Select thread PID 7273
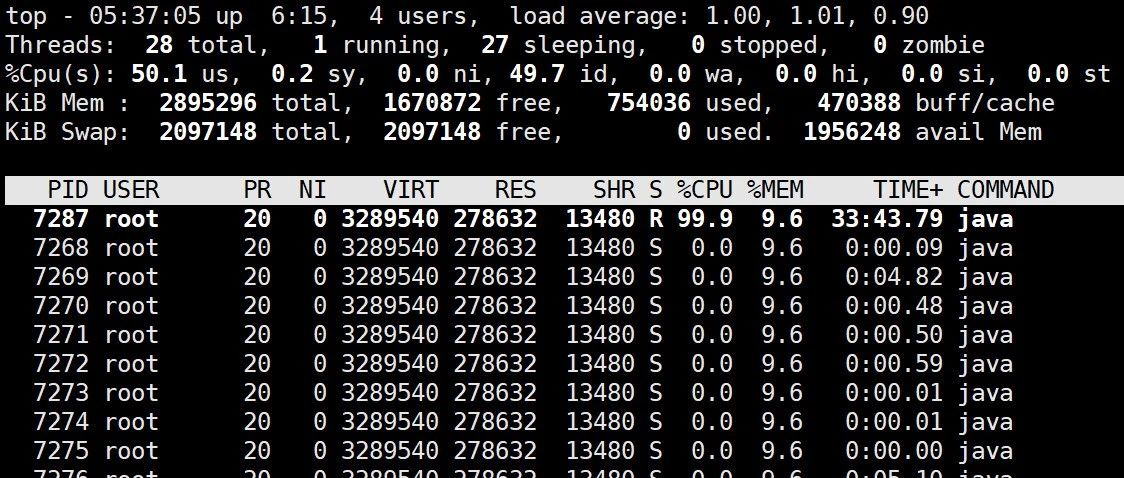This screenshot has height=478, width=1124. point(562,393)
